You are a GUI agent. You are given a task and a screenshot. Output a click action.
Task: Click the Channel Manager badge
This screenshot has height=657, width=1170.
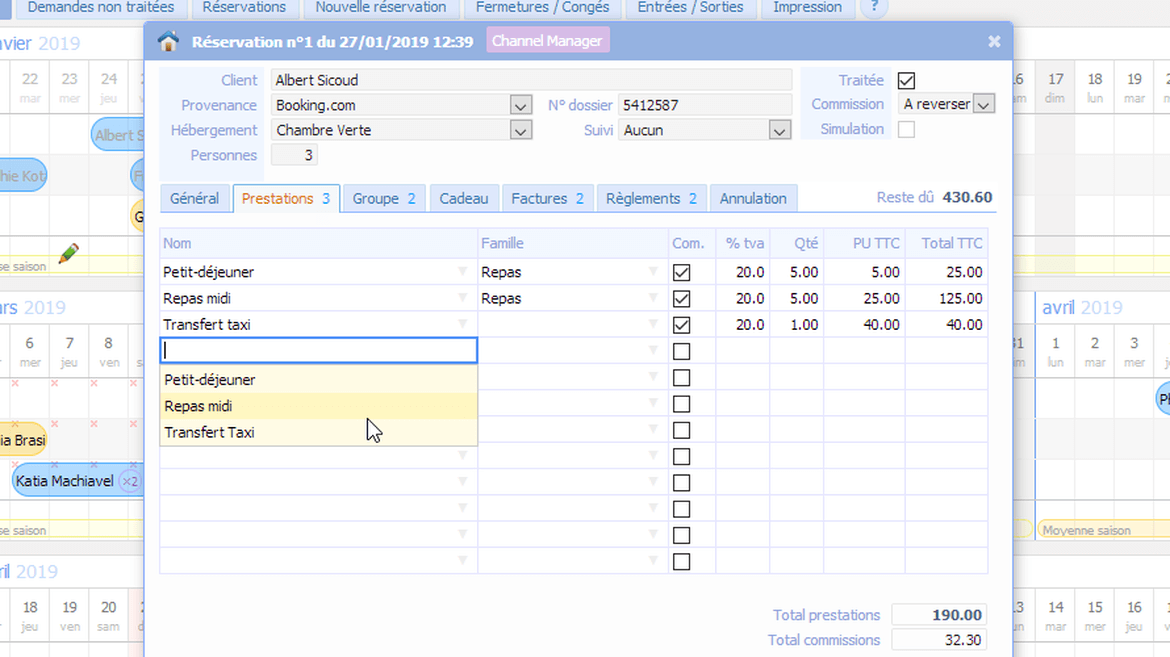pos(547,41)
